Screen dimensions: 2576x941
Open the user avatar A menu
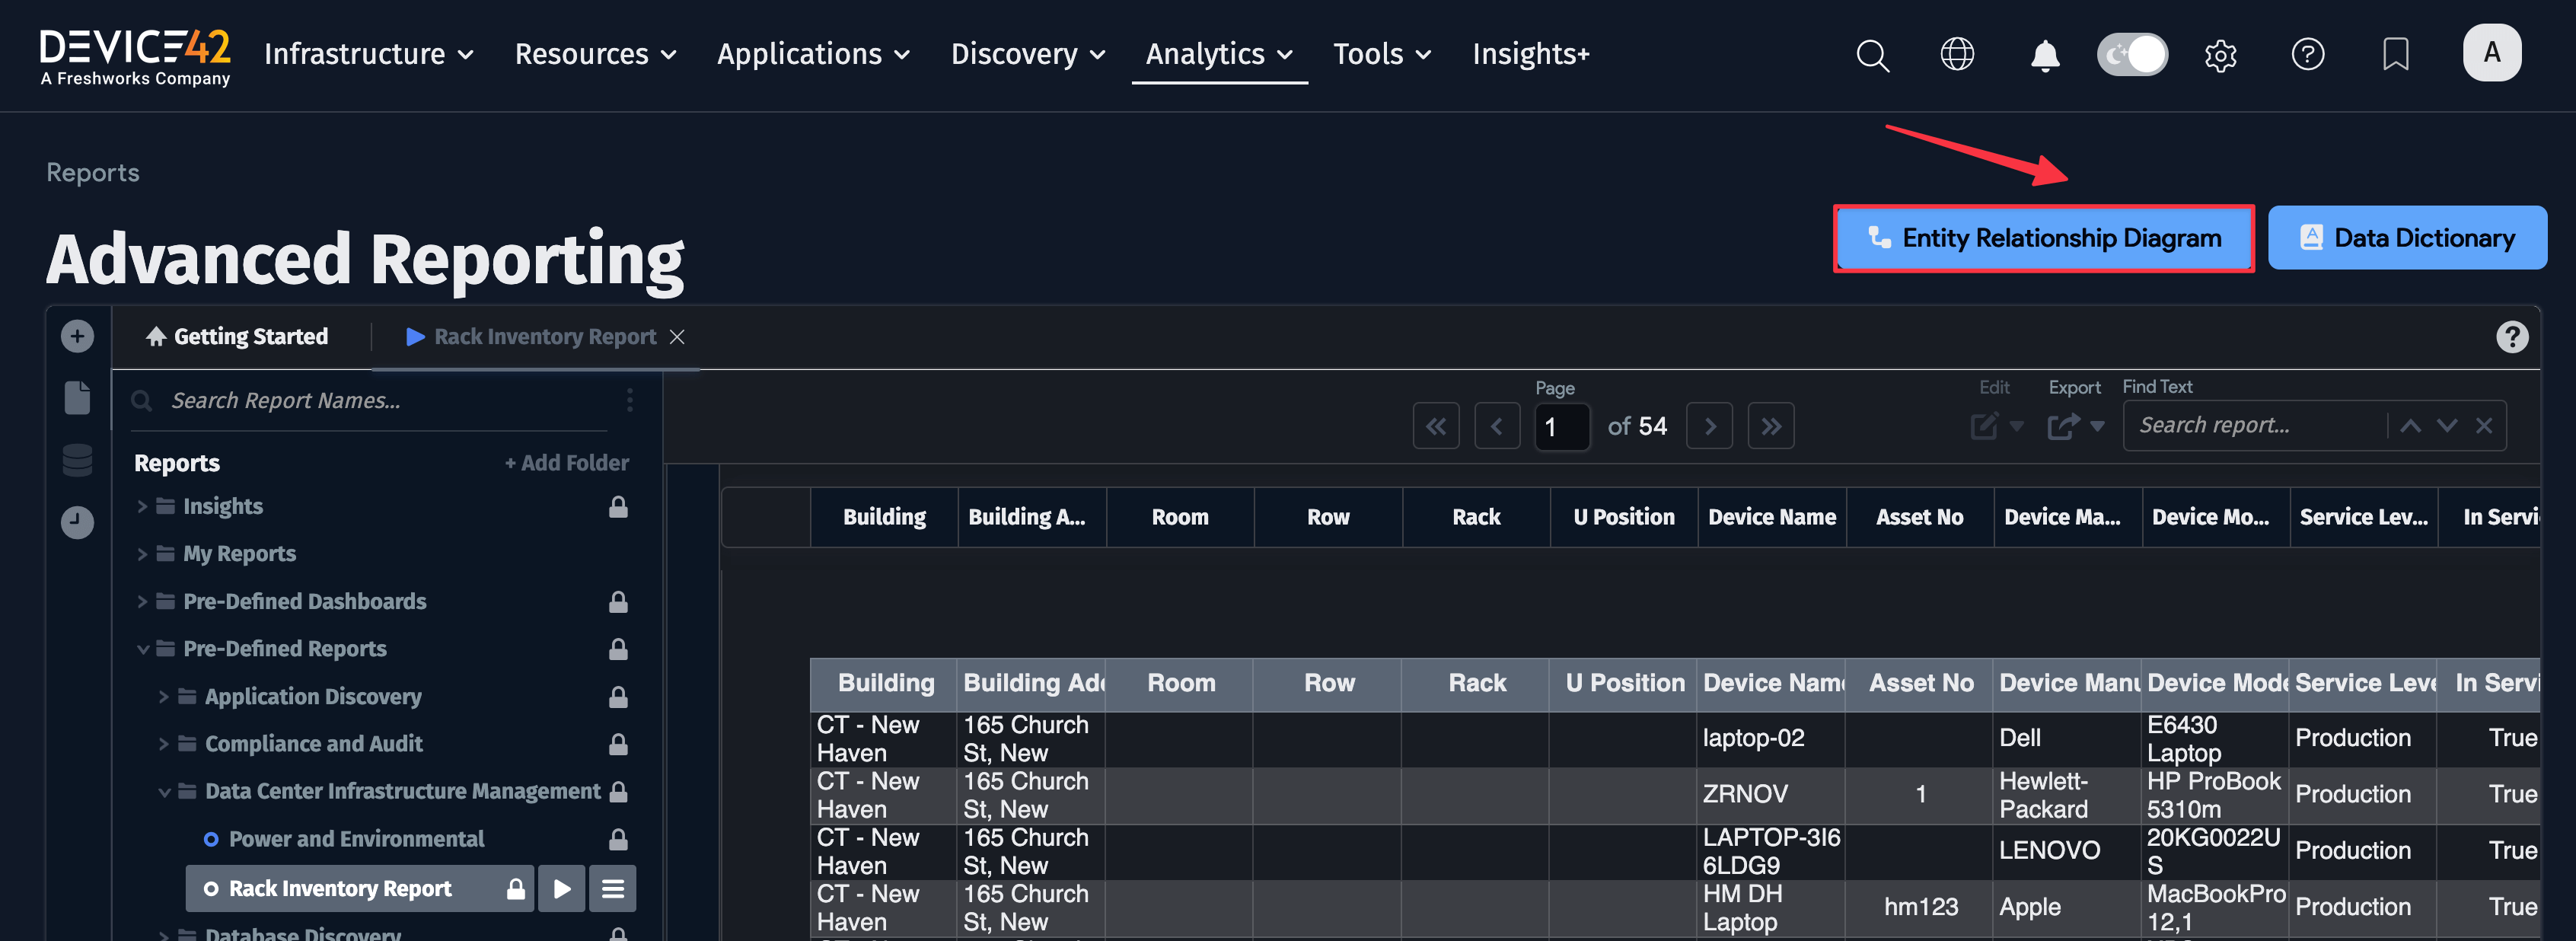point(2491,53)
